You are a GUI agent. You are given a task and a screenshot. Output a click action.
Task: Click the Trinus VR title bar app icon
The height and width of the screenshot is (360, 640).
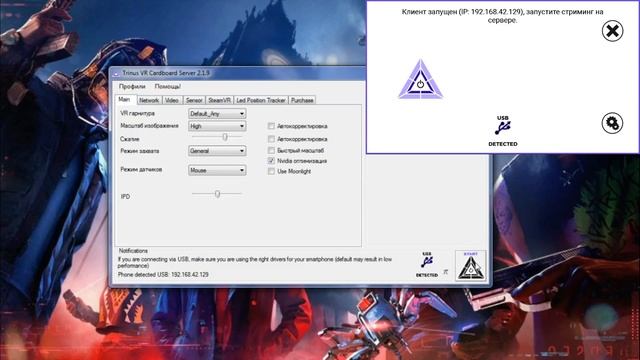(x=116, y=73)
